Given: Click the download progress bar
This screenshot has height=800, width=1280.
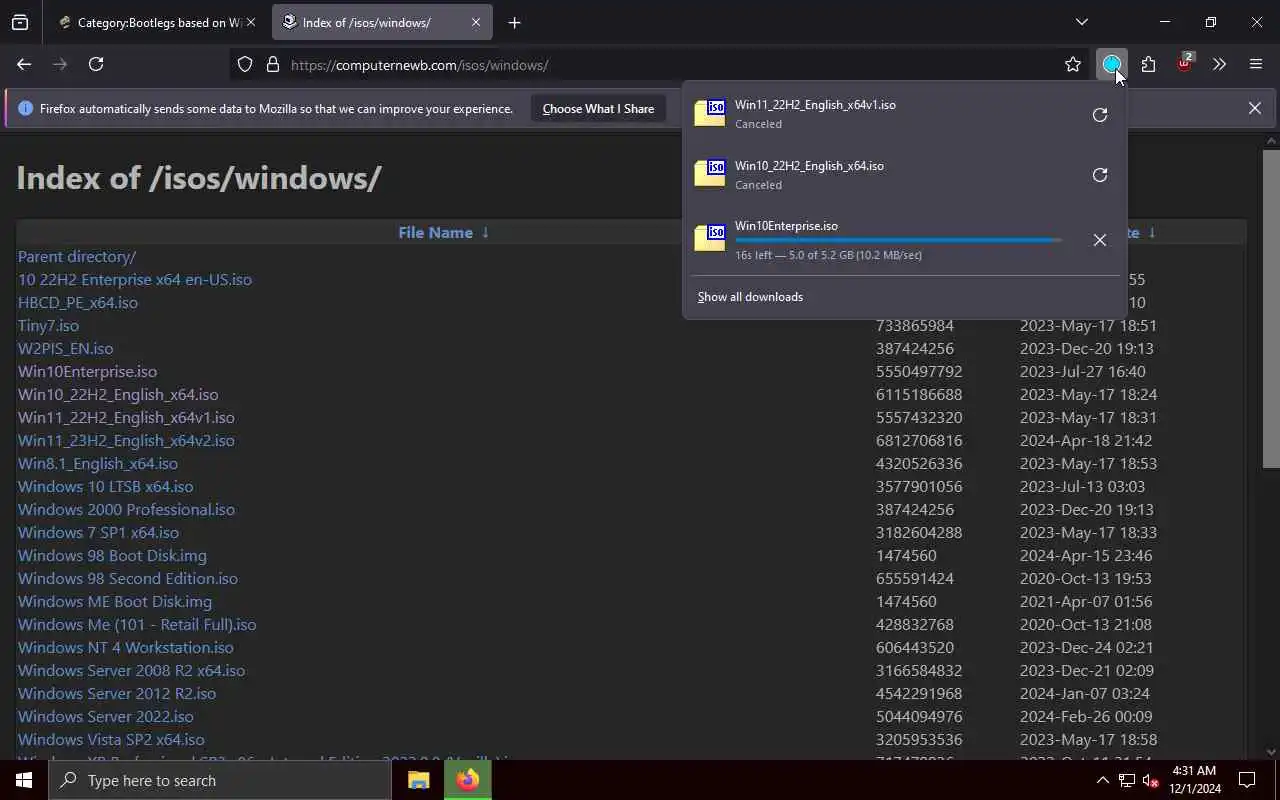Looking at the screenshot, I should click(x=898, y=240).
